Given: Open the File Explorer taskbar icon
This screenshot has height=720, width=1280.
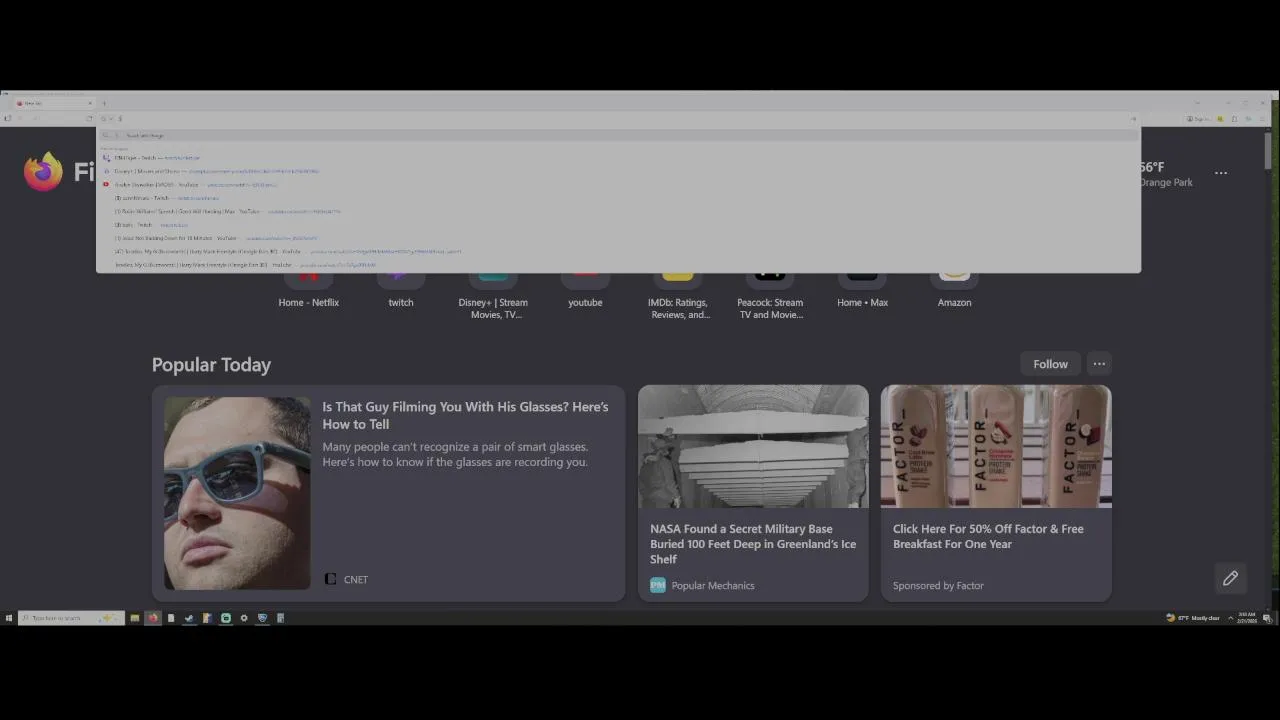Looking at the screenshot, I should (x=135, y=618).
